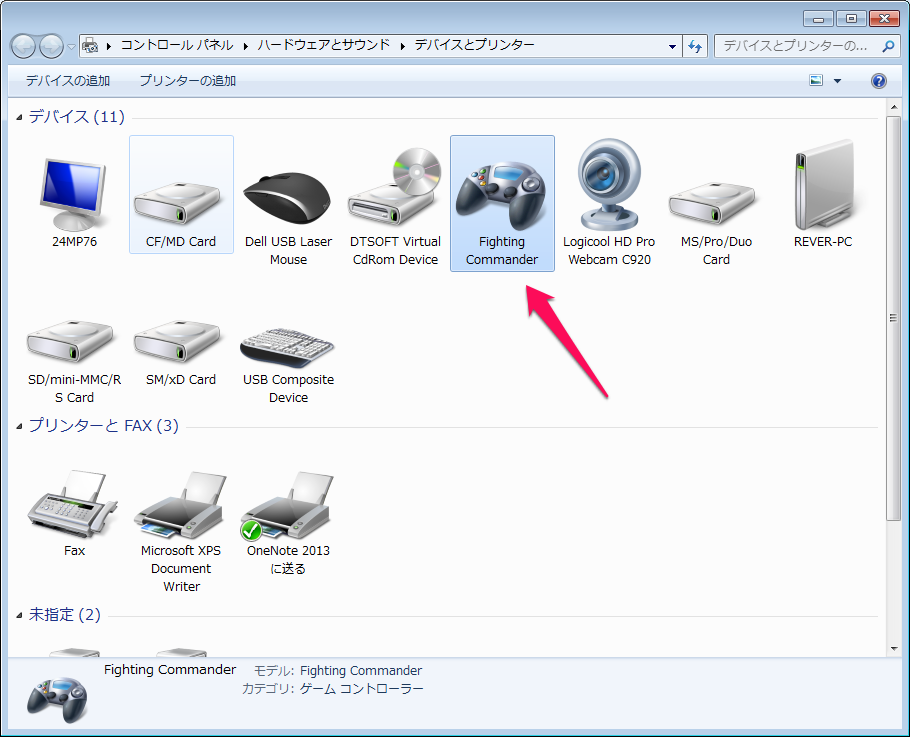Select the Fax machine icon

[x=73, y=504]
